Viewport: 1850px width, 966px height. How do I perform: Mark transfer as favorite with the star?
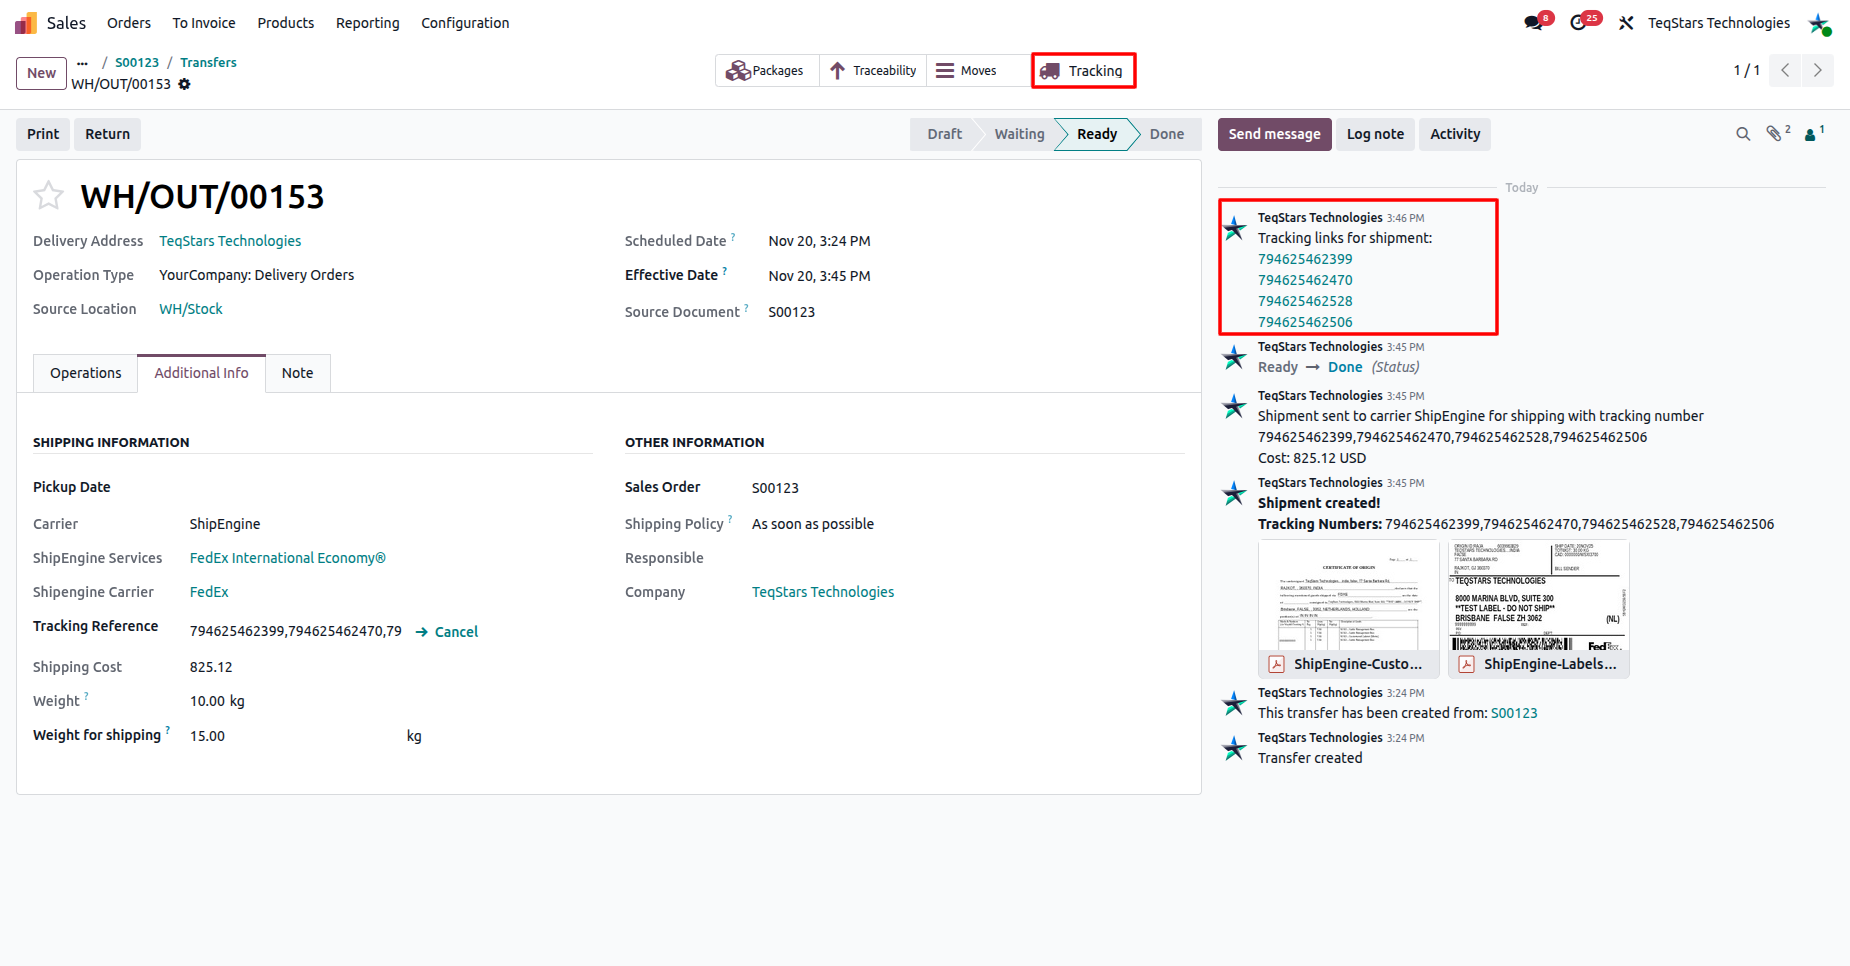point(48,196)
